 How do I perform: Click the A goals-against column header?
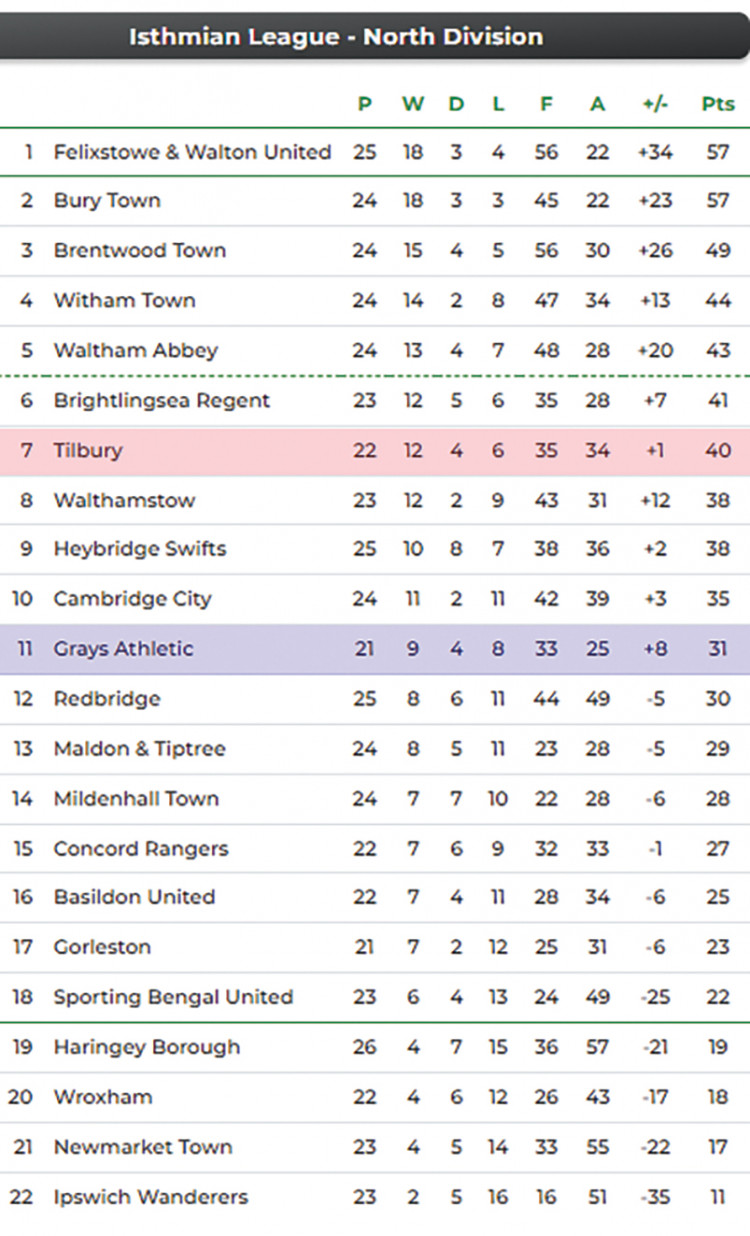click(x=597, y=103)
